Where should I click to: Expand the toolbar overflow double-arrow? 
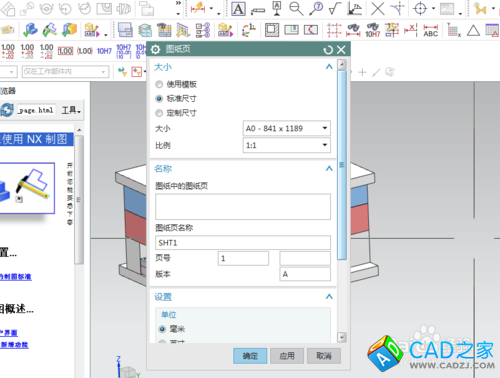pyautogui.click(x=178, y=3)
